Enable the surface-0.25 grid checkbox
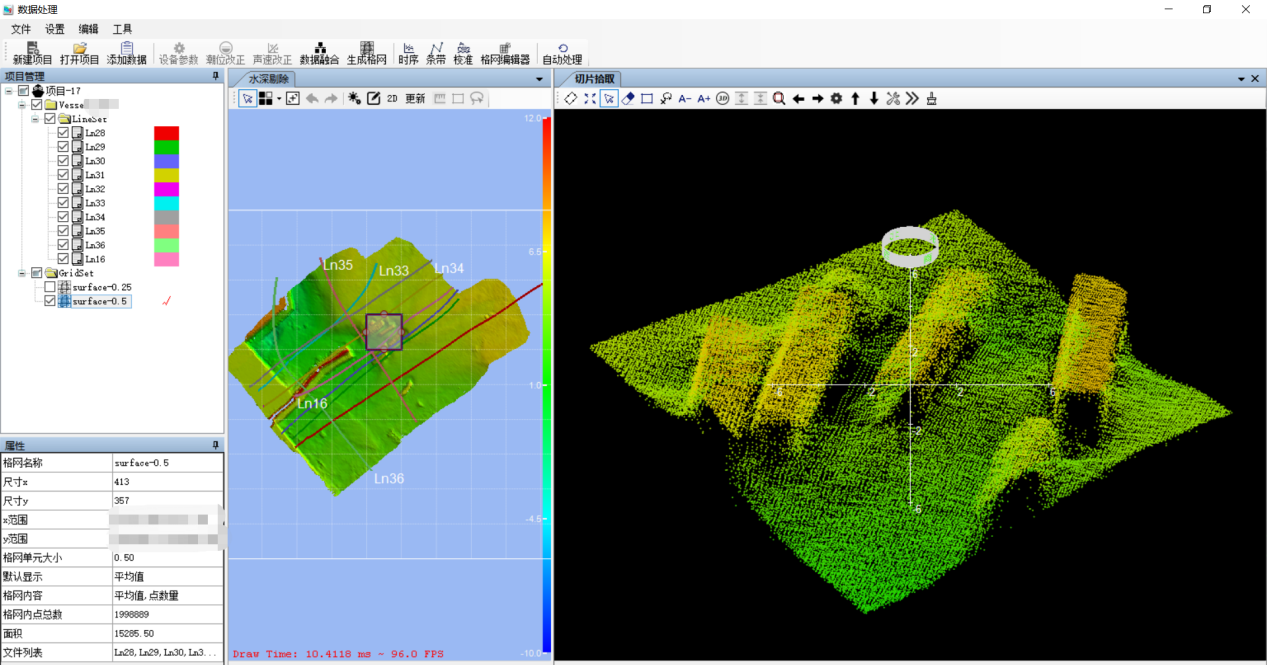Screen dimensions: 1267x665 pyautogui.click(x=50, y=287)
